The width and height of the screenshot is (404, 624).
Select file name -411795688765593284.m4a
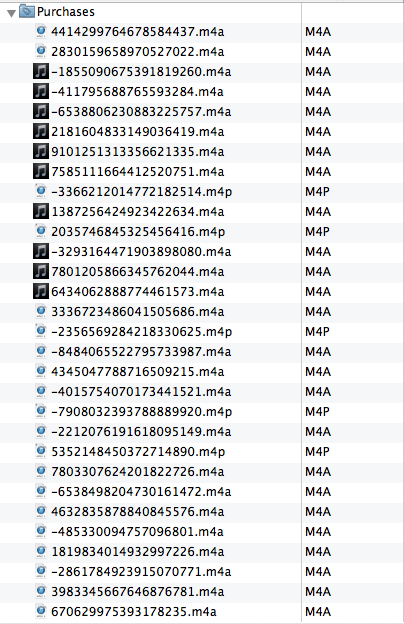click(137, 92)
